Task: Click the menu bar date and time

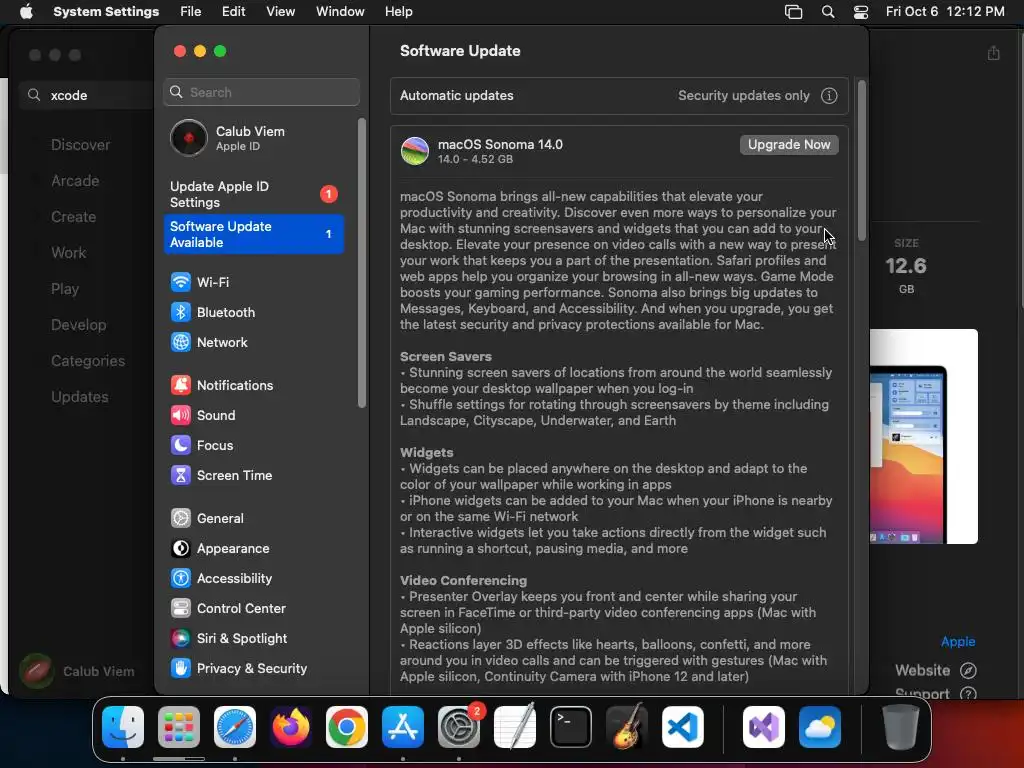Action: [945, 12]
